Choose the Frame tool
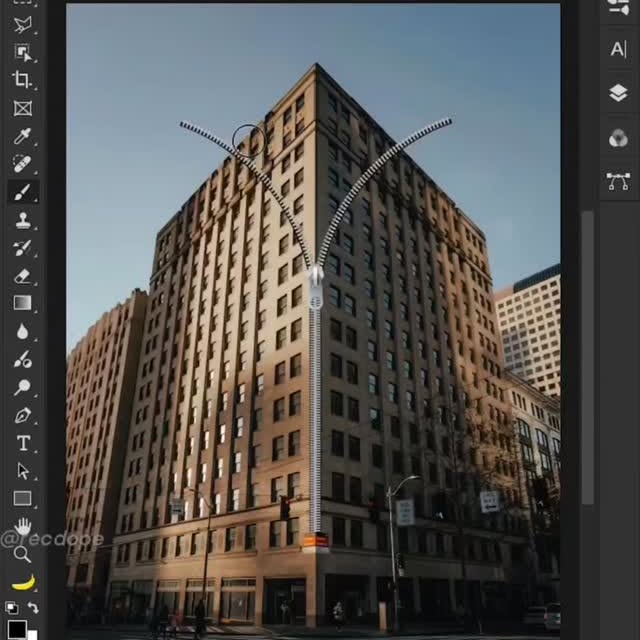Image resolution: width=640 pixels, height=640 pixels. coord(22,108)
